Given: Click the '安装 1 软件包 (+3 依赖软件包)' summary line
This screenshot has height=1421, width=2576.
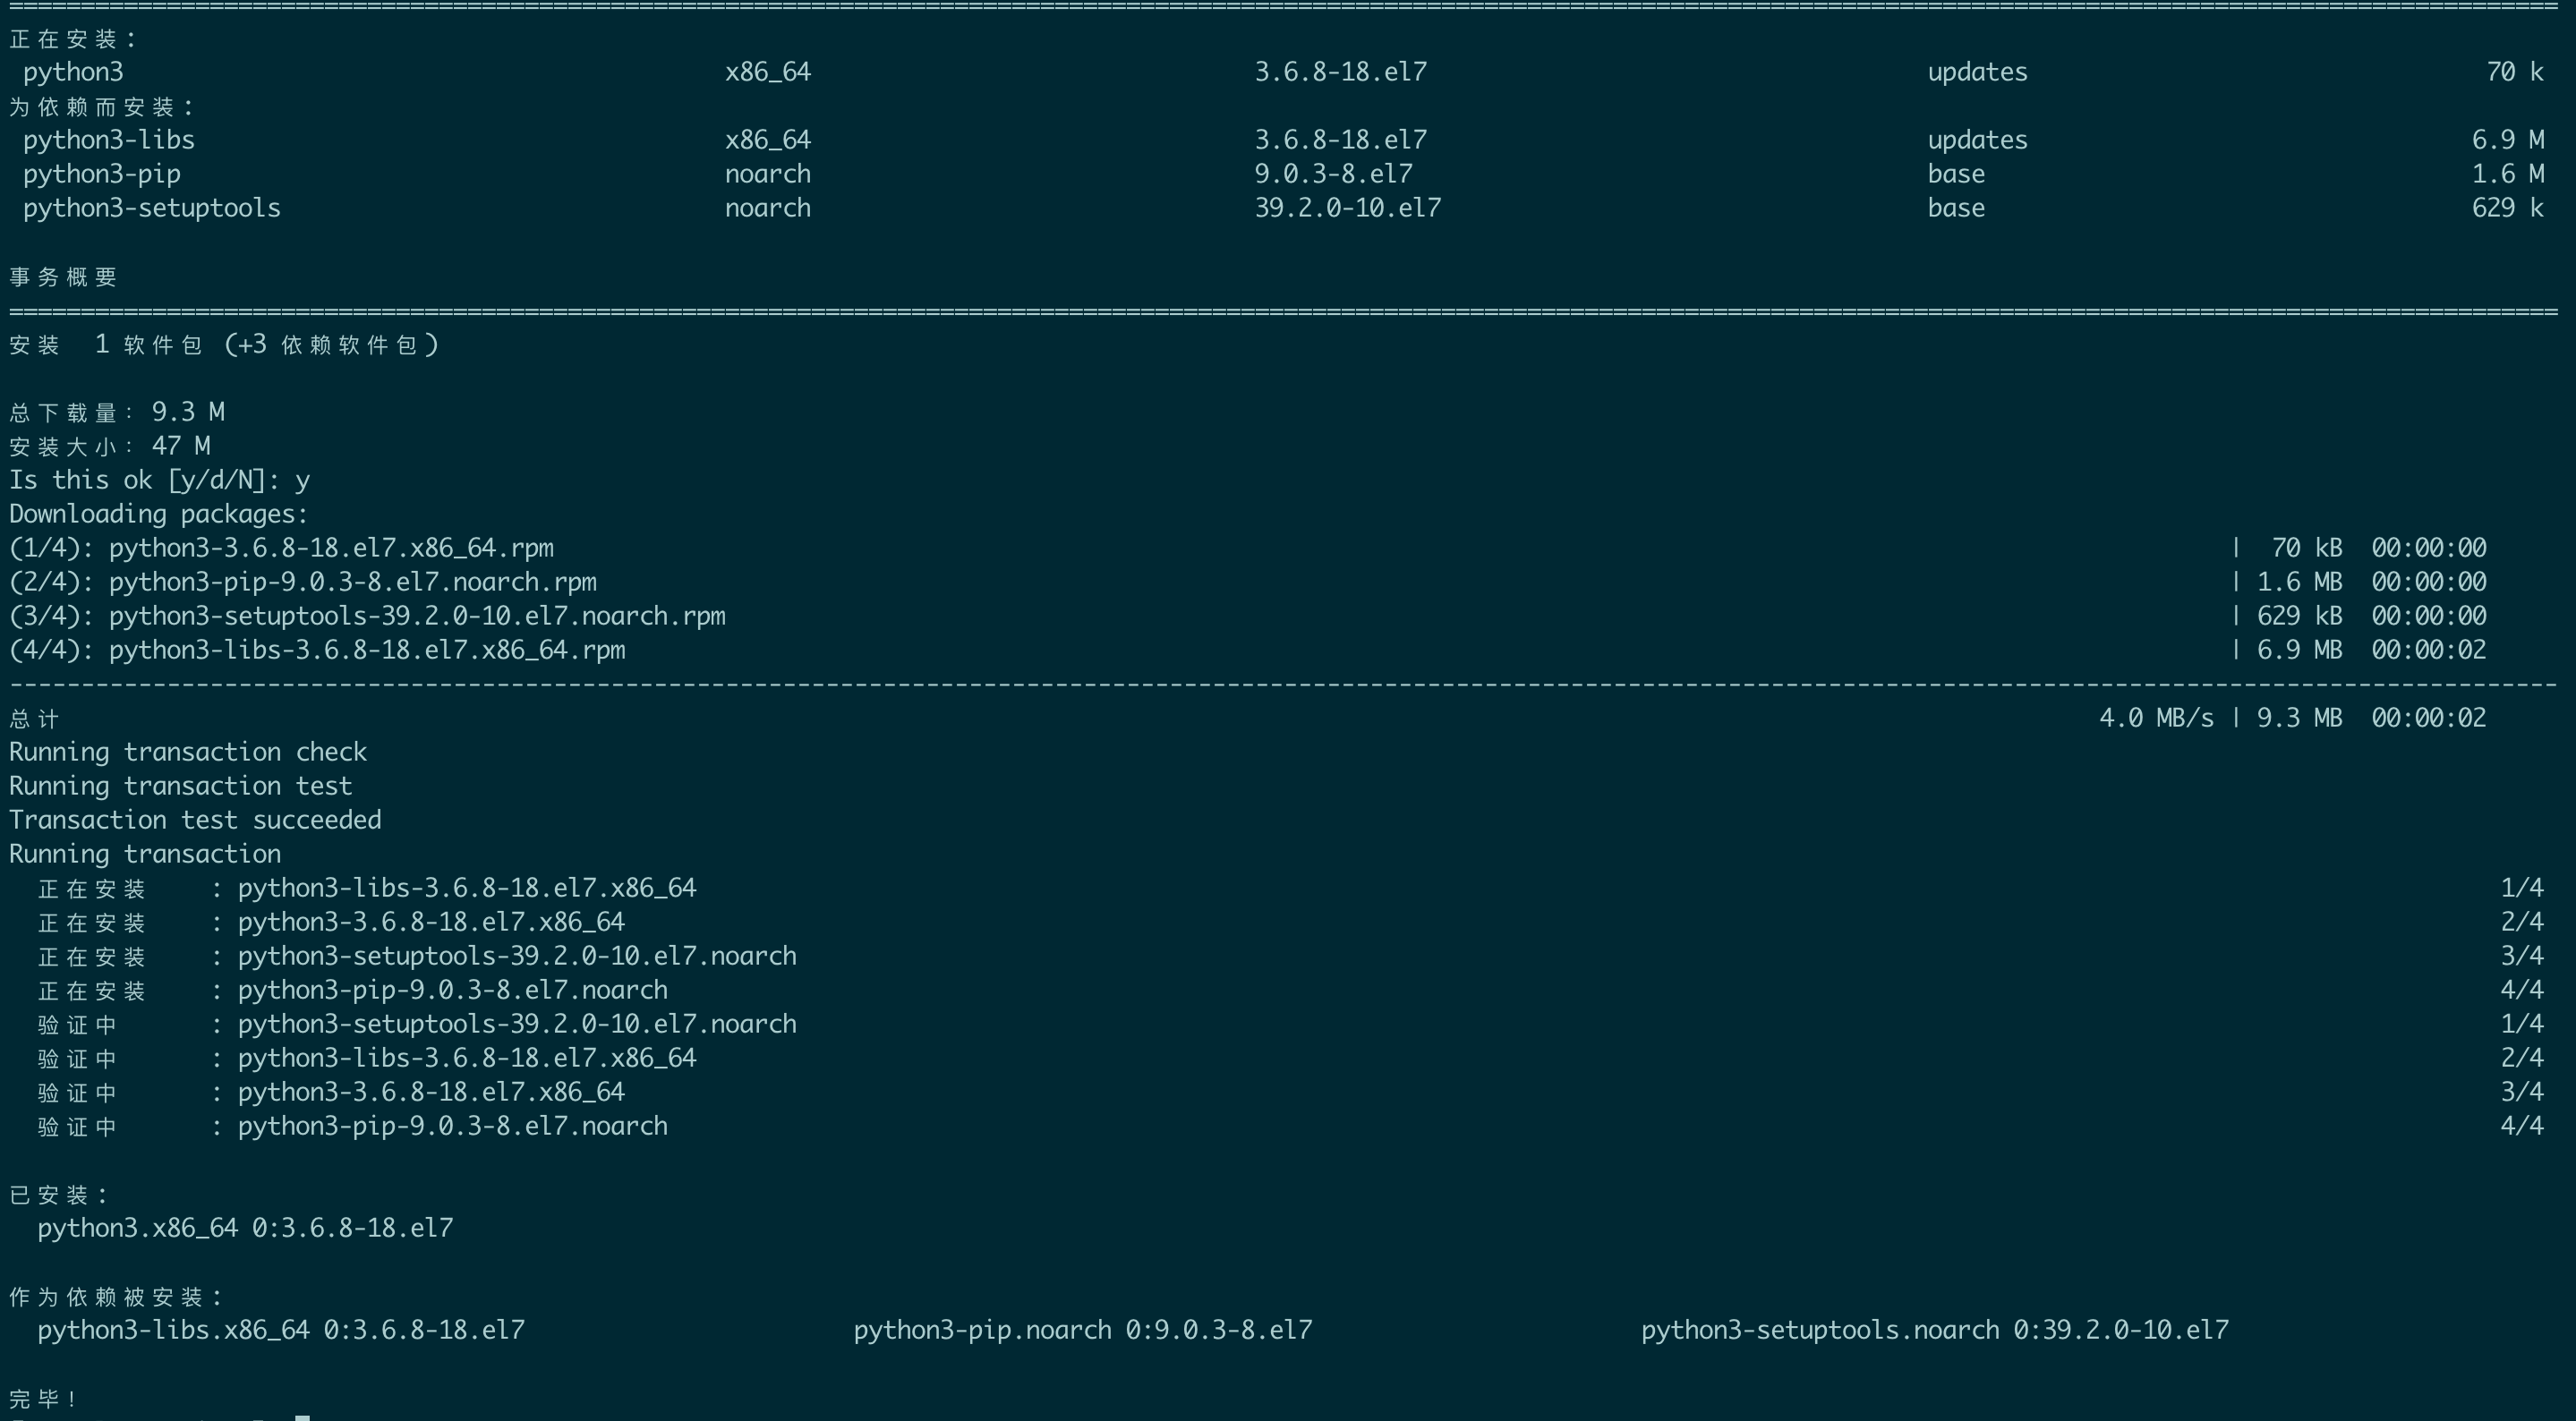Looking at the screenshot, I should [224, 345].
